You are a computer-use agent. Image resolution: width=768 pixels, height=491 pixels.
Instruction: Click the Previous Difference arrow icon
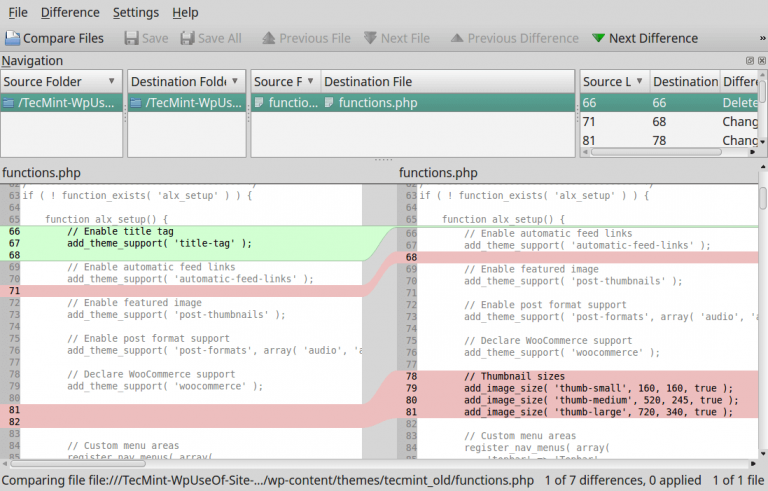(x=457, y=38)
